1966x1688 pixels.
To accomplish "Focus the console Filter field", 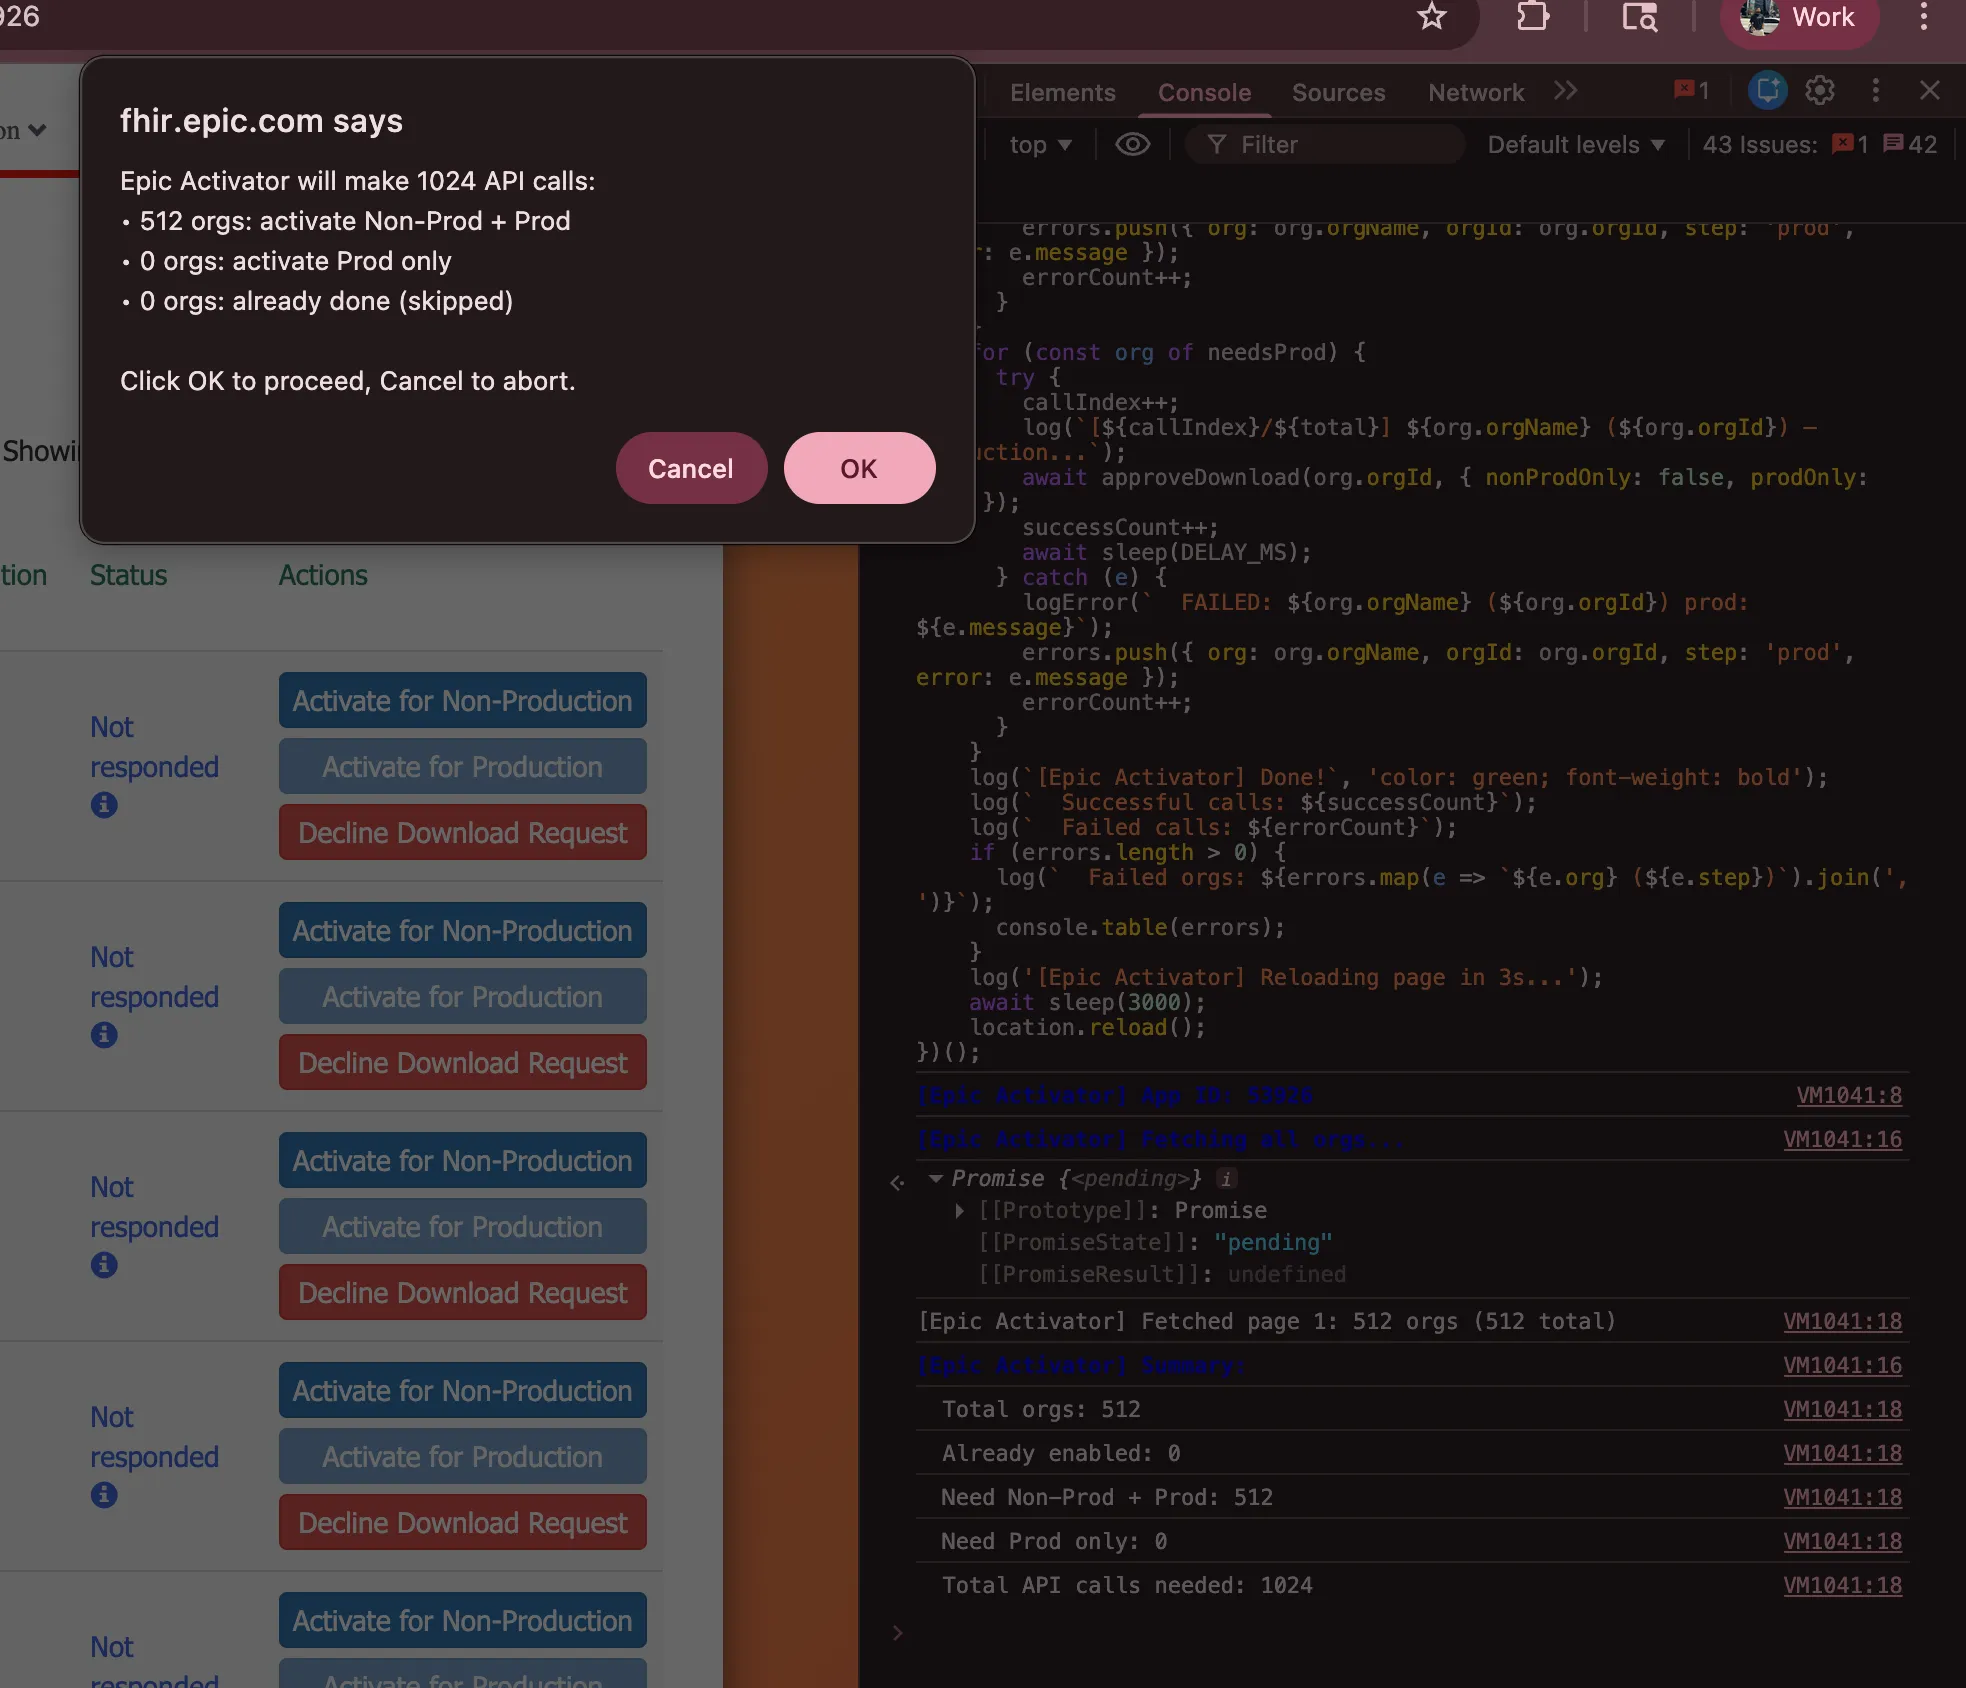I will (1326, 145).
